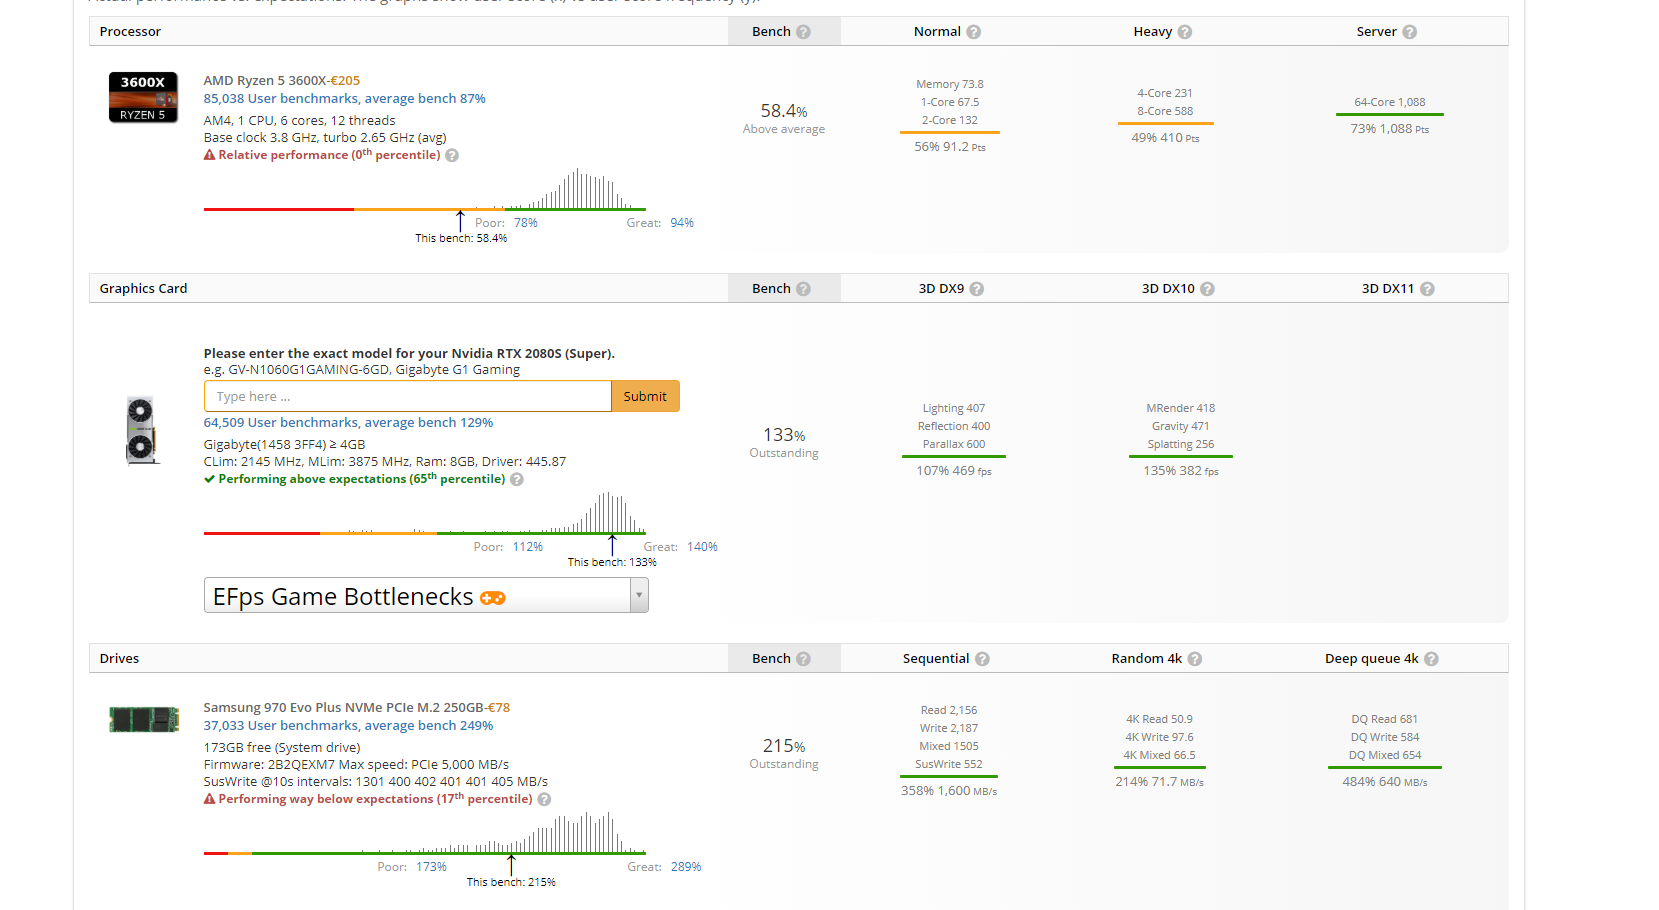Click drive Poor 173% link
1659x910 pixels.
pyautogui.click(x=432, y=867)
